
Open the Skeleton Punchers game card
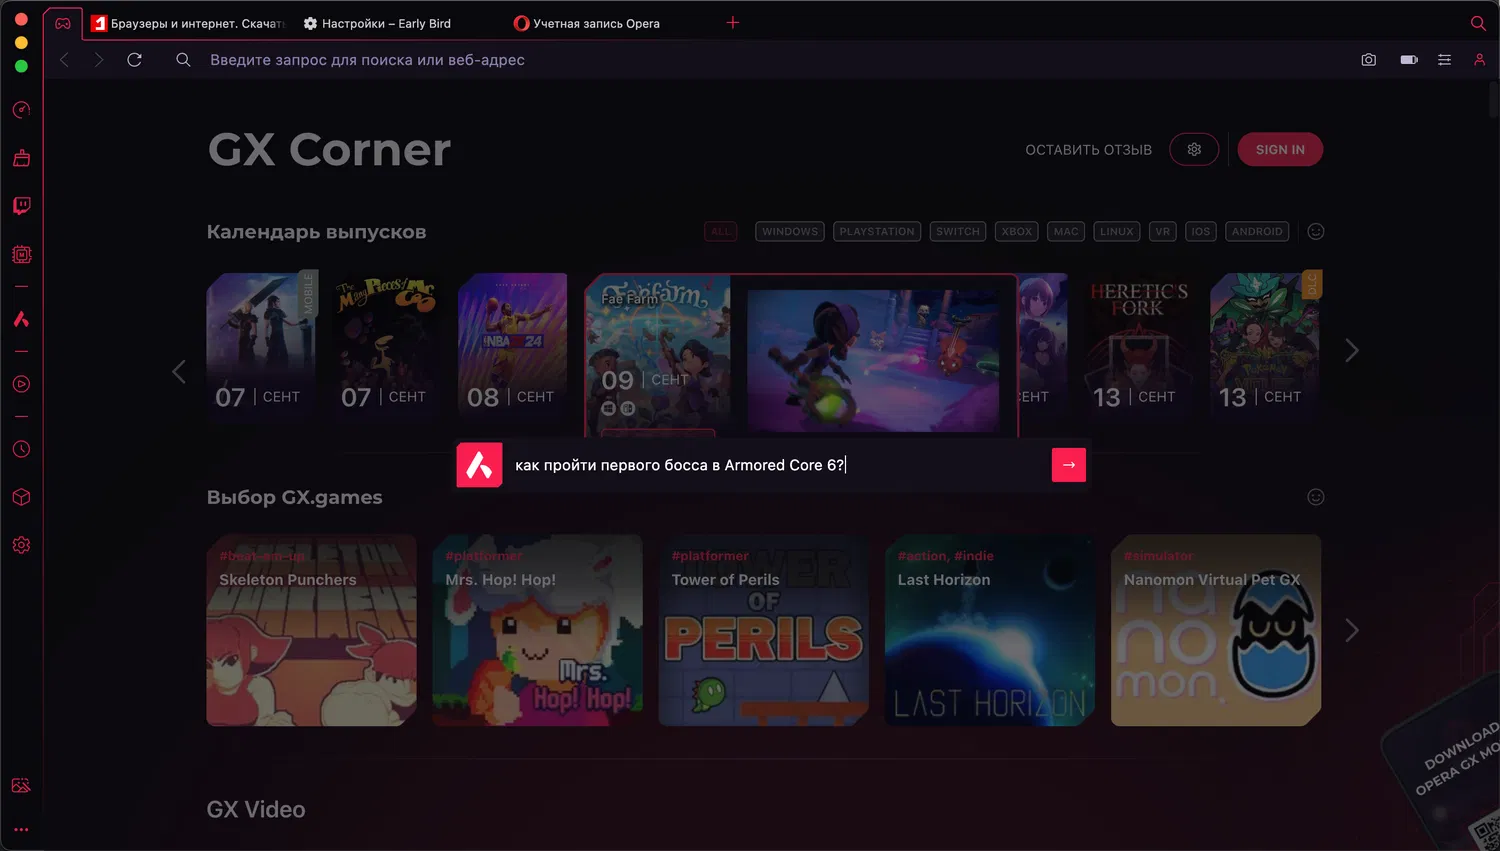tap(312, 630)
